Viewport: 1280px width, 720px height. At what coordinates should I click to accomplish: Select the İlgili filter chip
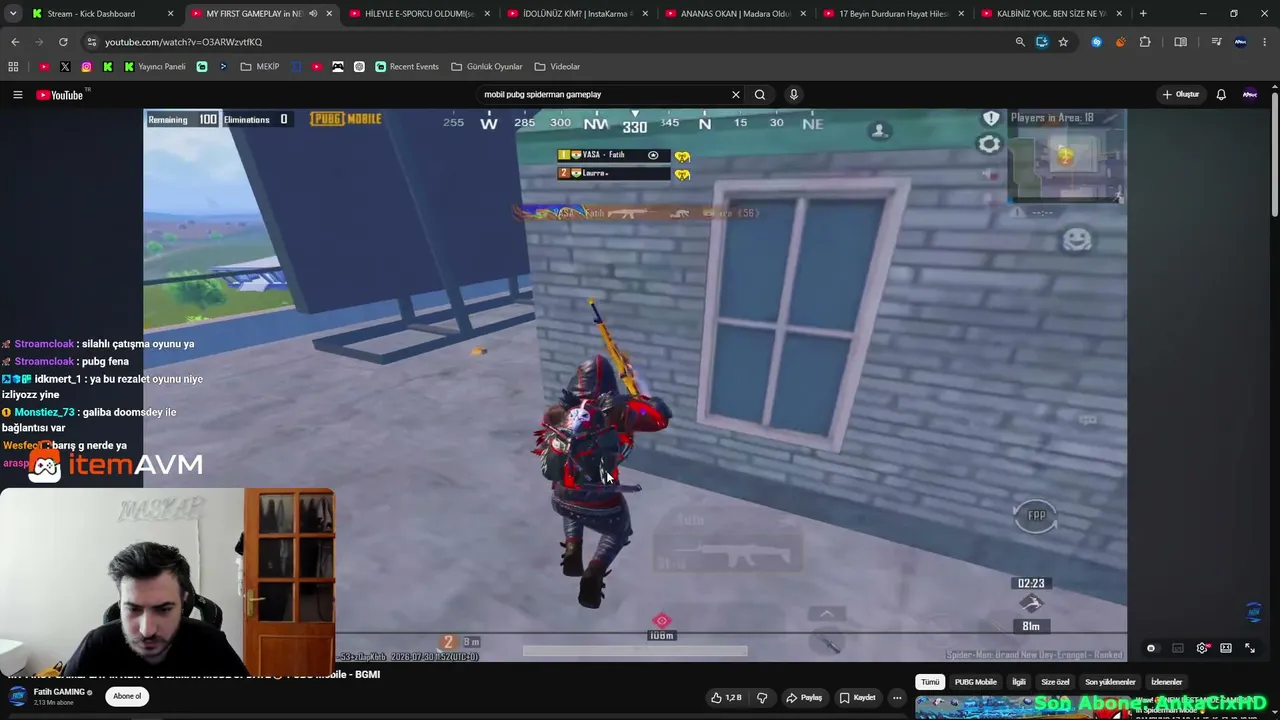(x=1019, y=682)
